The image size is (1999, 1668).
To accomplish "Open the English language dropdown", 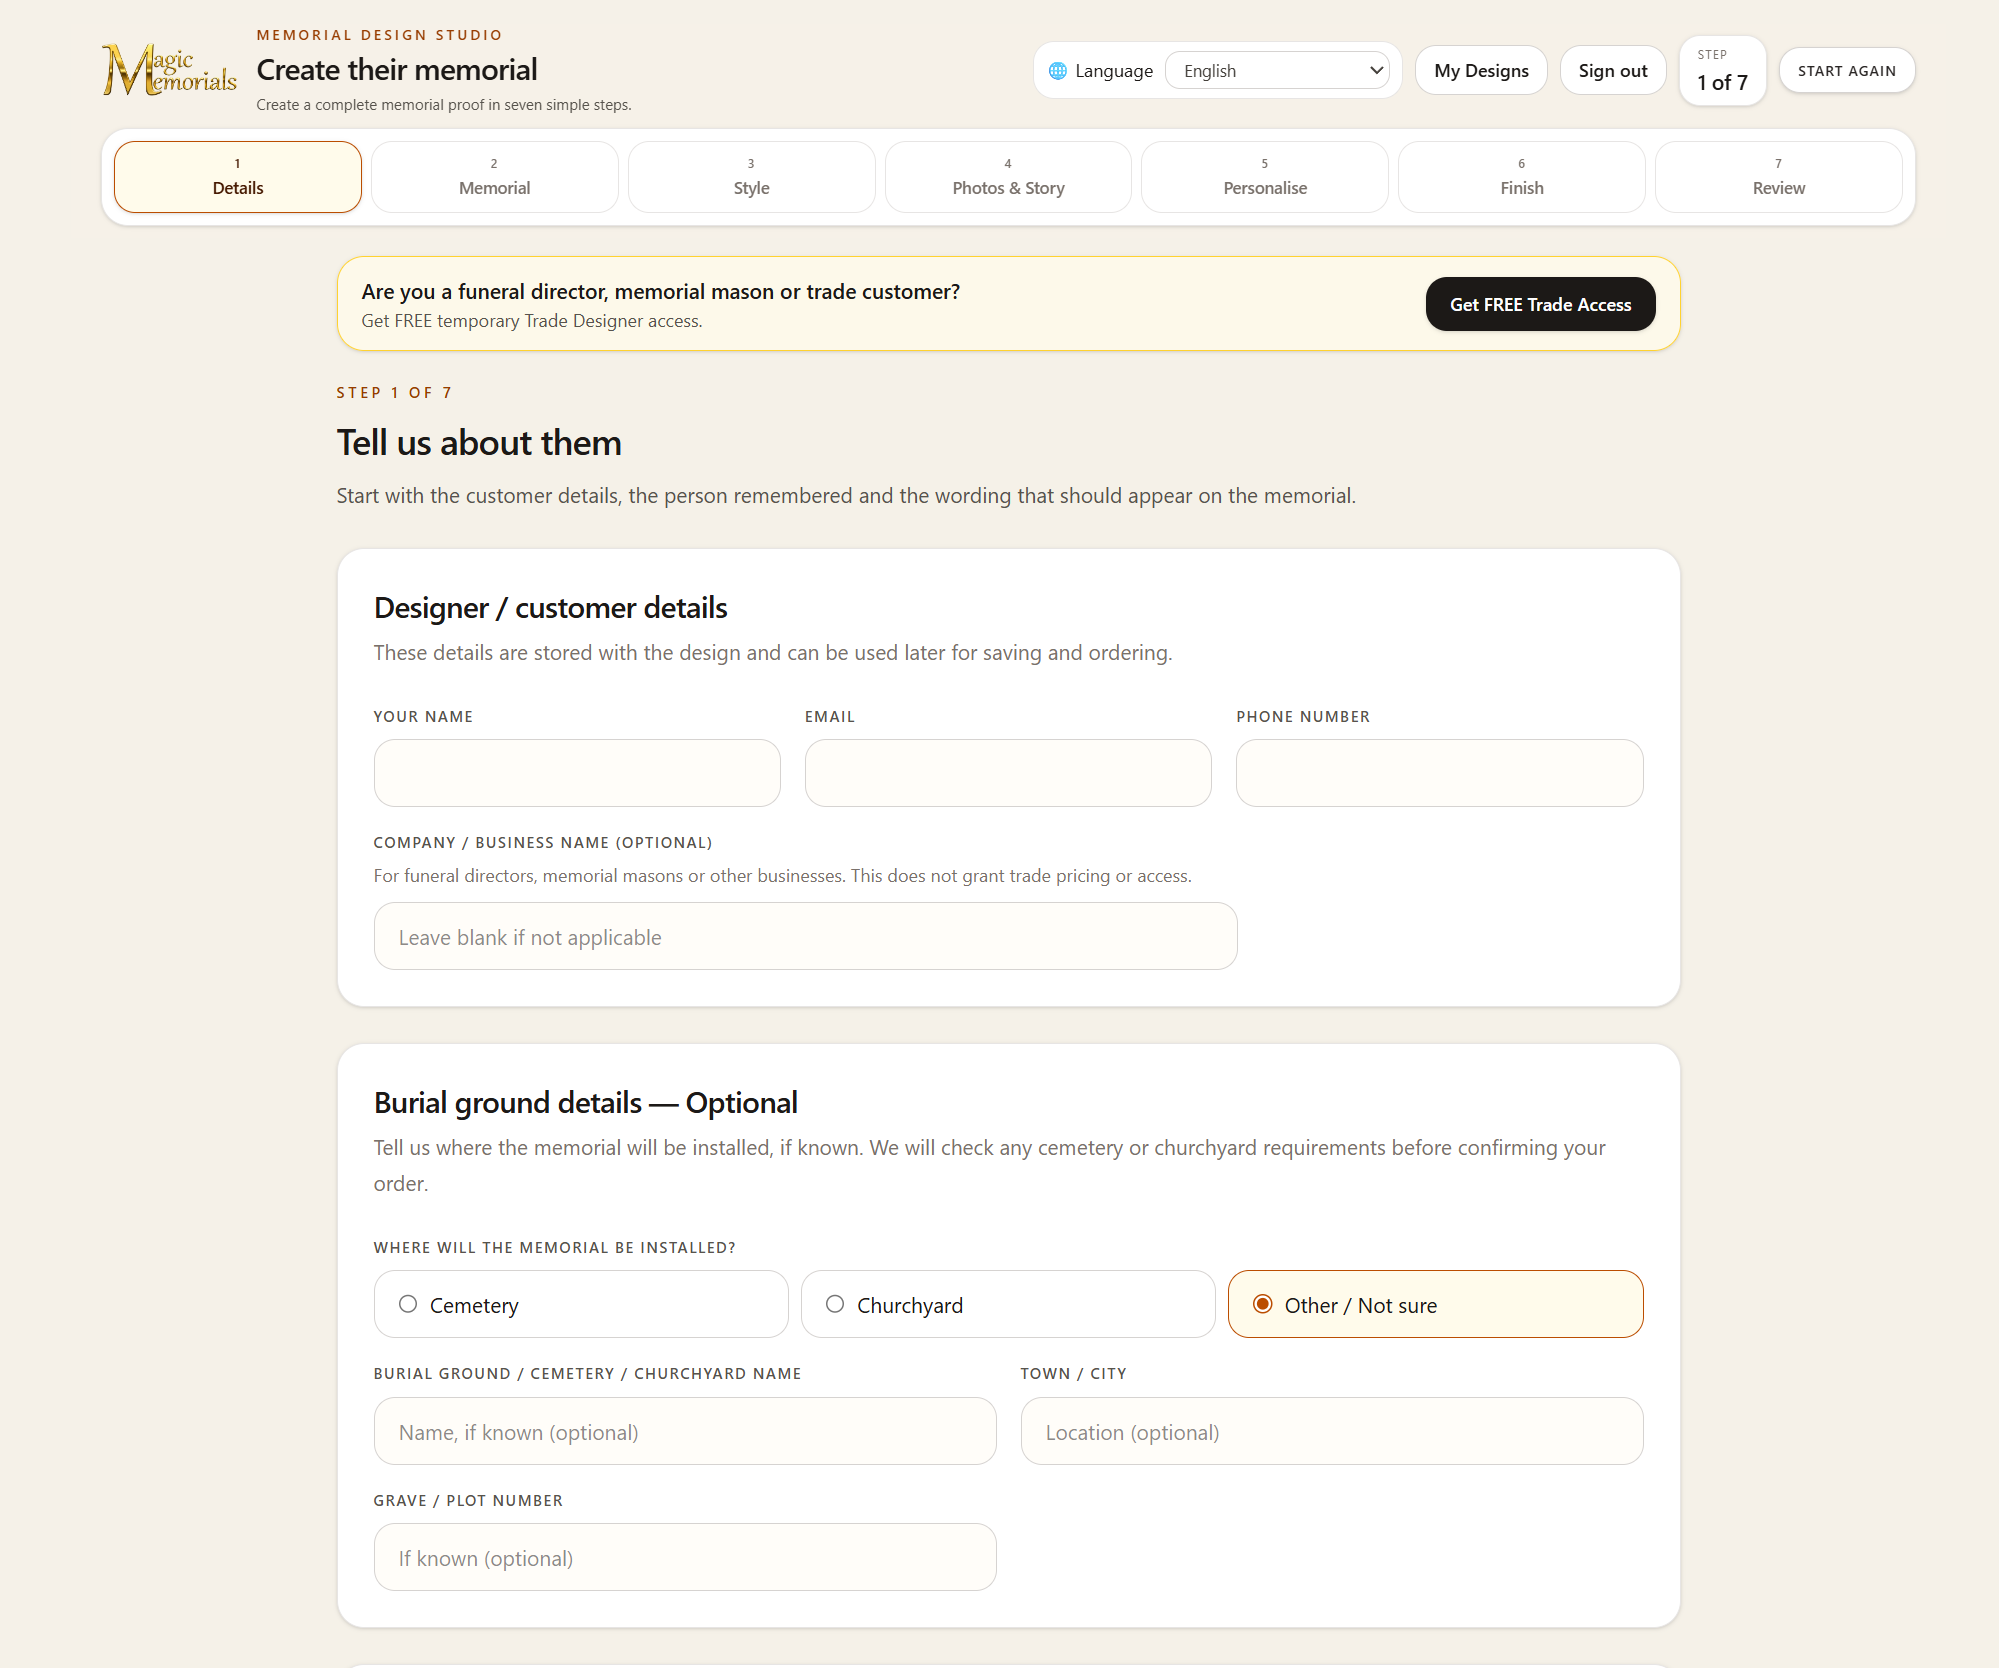I will point(1277,71).
